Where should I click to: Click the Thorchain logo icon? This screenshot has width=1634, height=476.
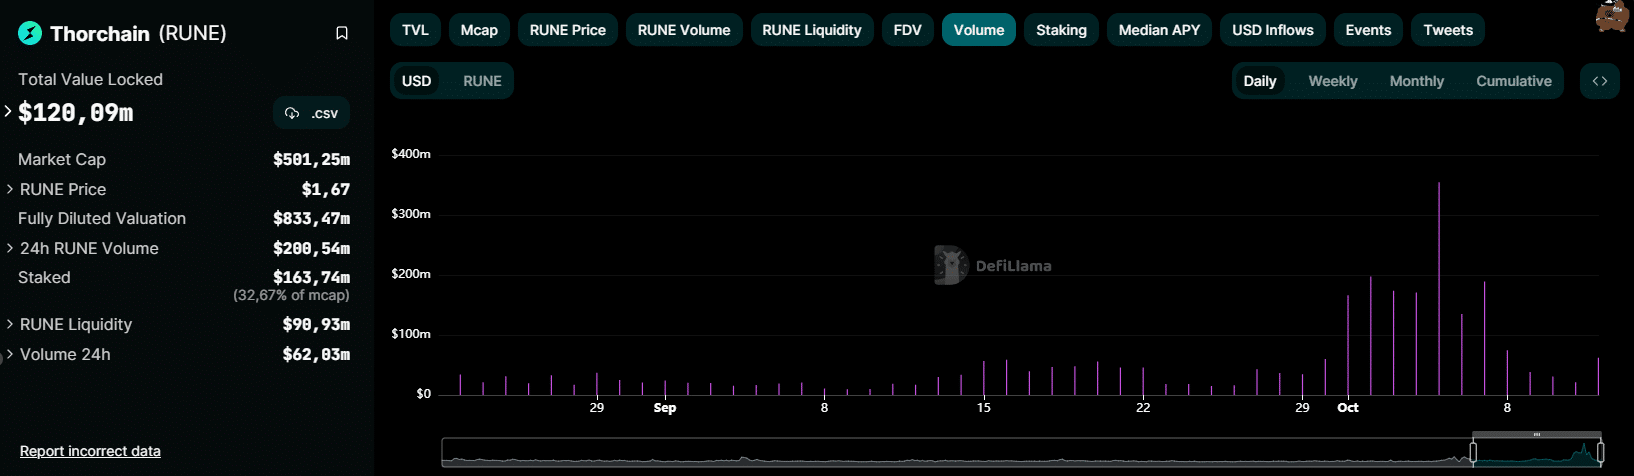pyautogui.click(x=30, y=34)
